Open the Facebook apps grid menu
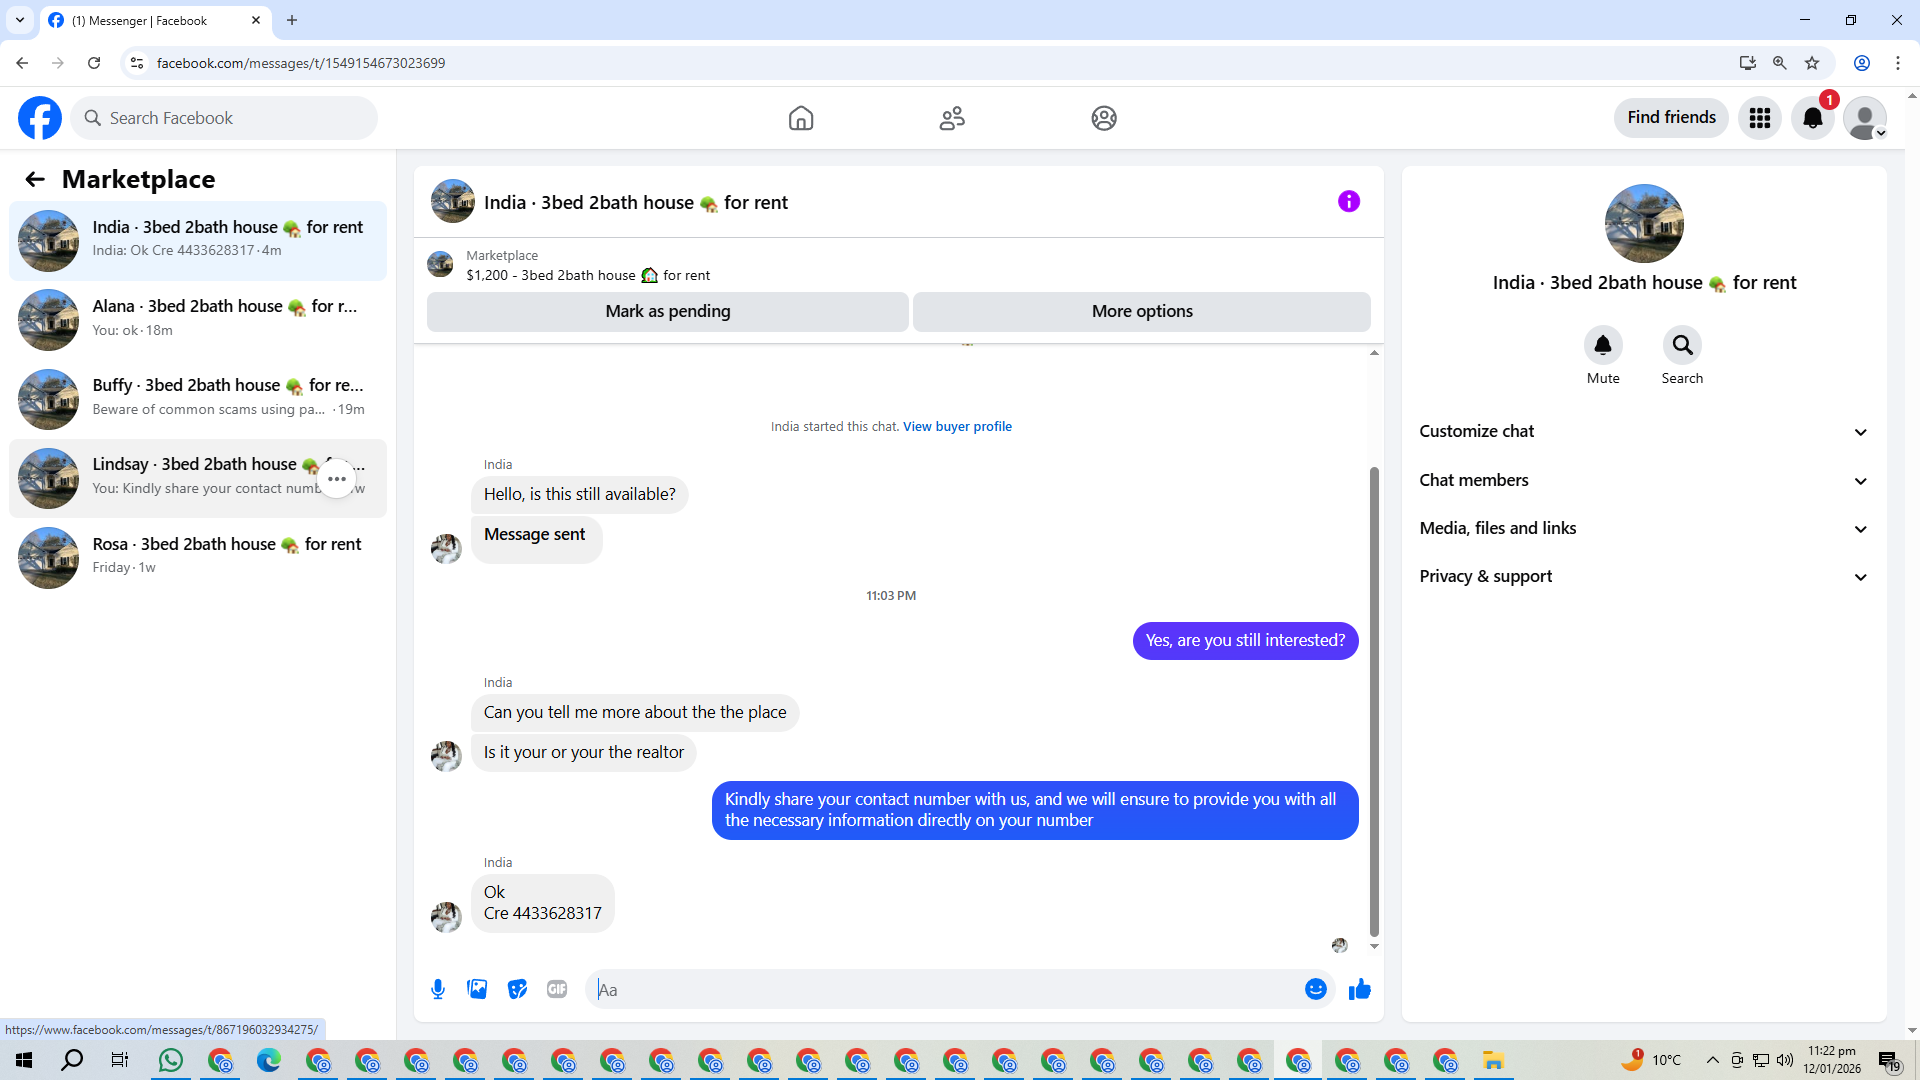 tap(1759, 118)
